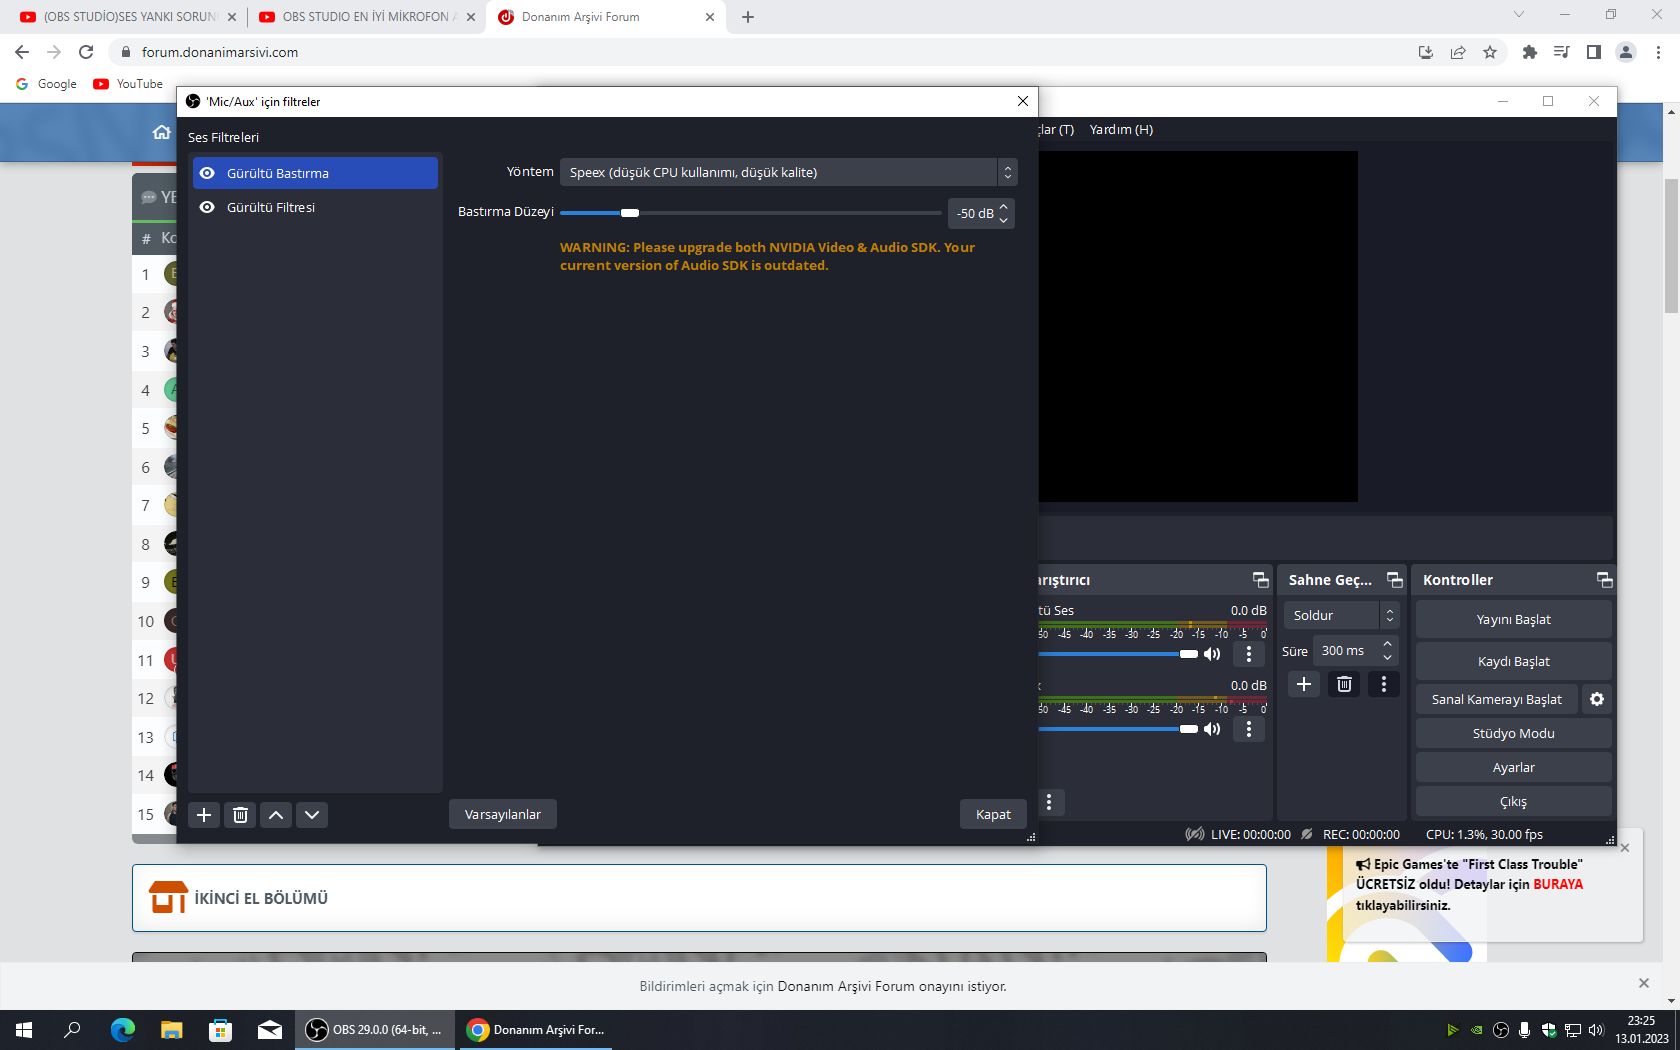Open the Yöntem dropdown showing Speex
Image resolution: width=1680 pixels, height=1050 pixels.
(x=788, y=172)
